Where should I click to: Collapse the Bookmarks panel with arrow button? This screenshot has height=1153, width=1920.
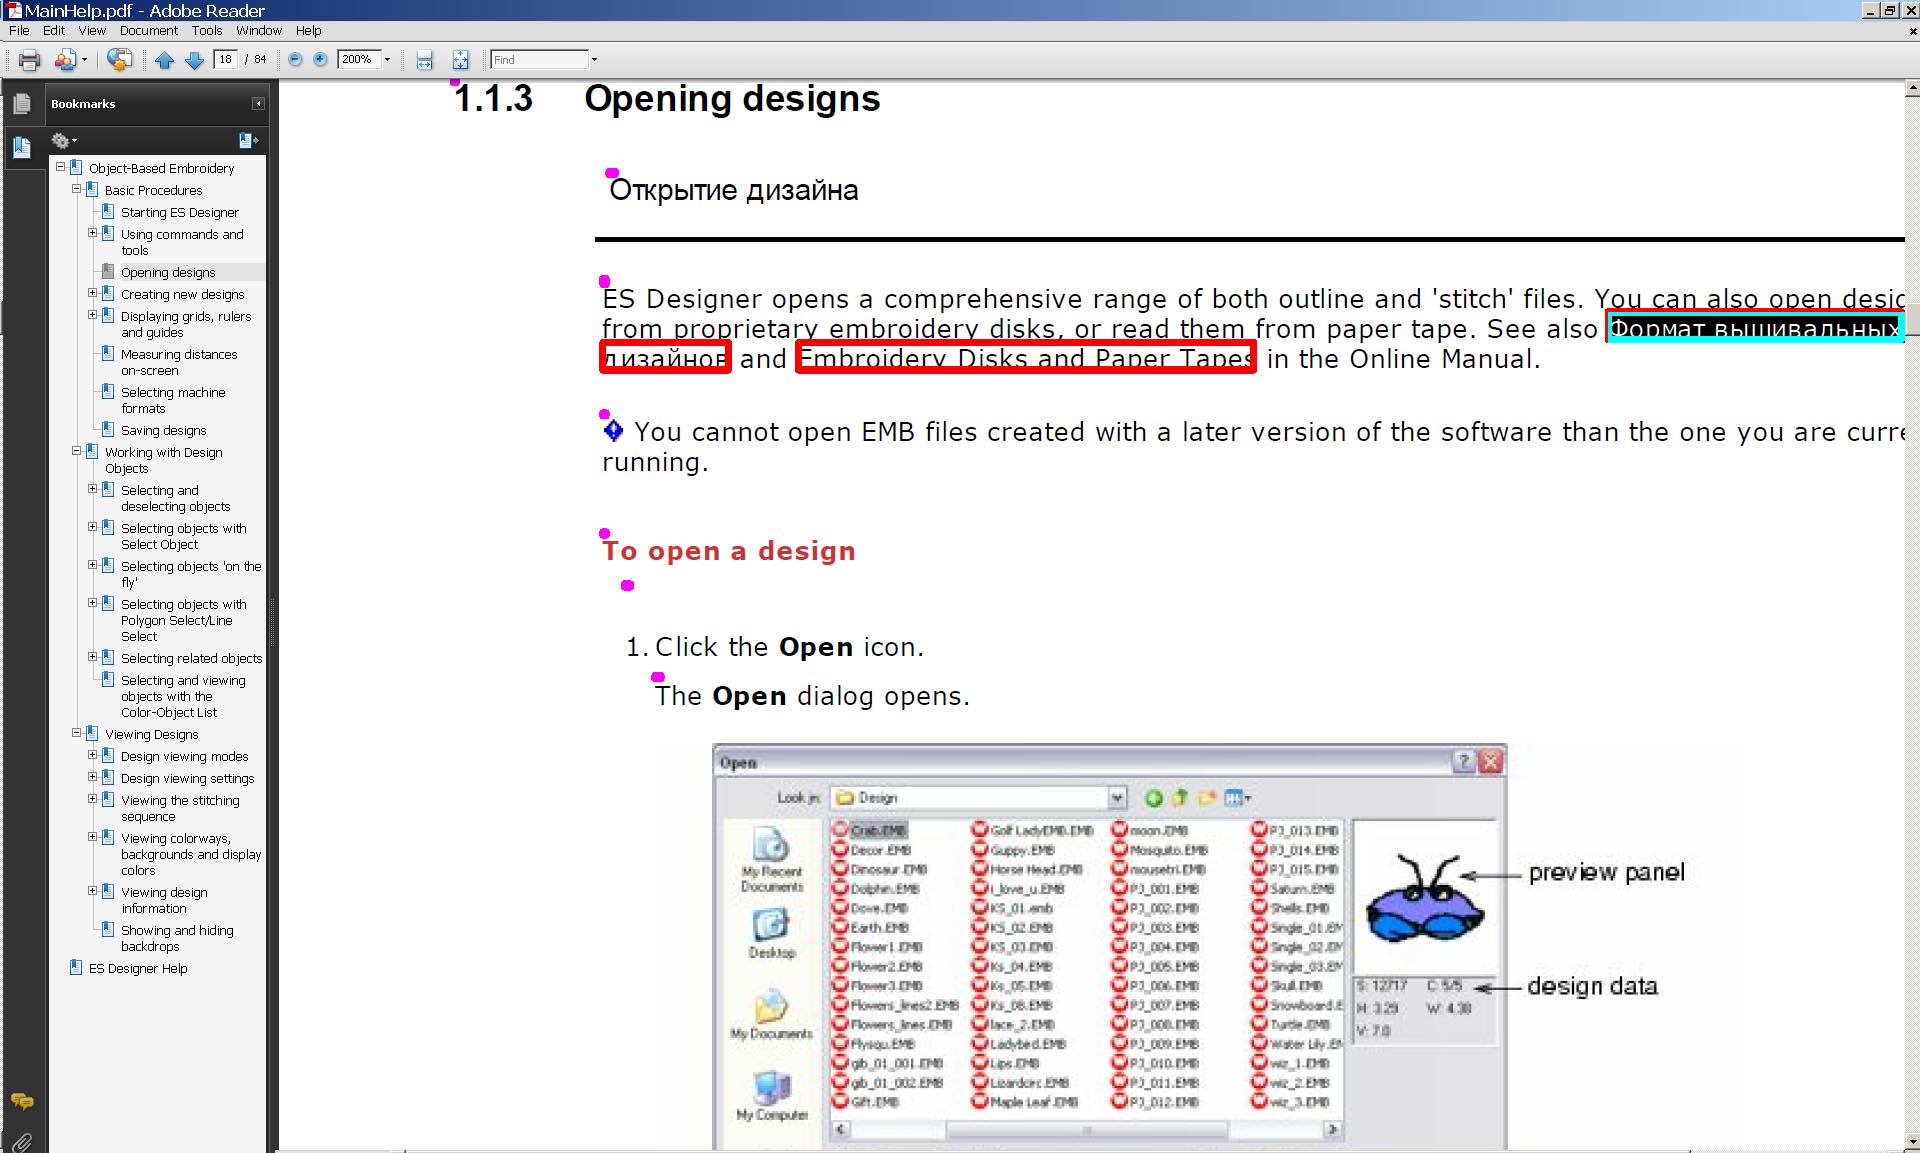point(258,104)
